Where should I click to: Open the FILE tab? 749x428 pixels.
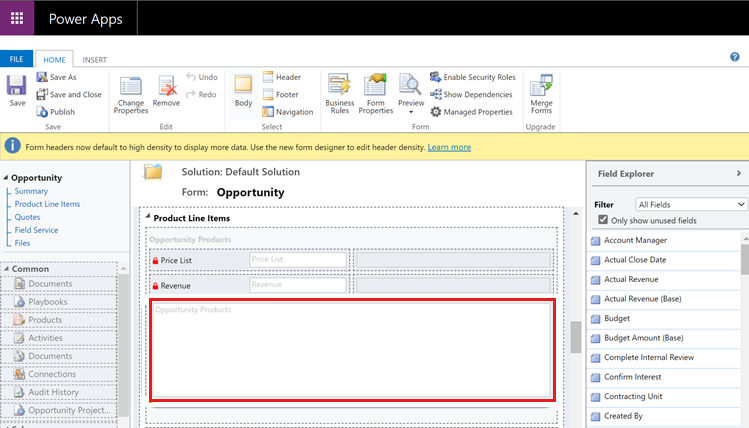16,59
